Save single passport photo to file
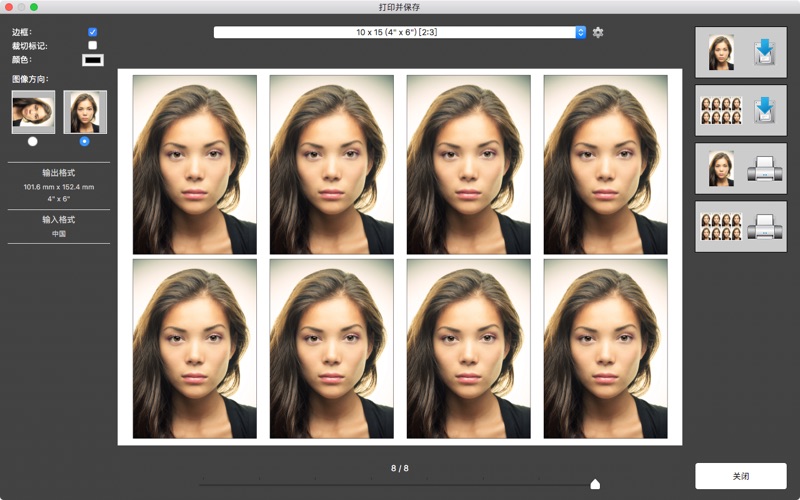 click(740, 53)
